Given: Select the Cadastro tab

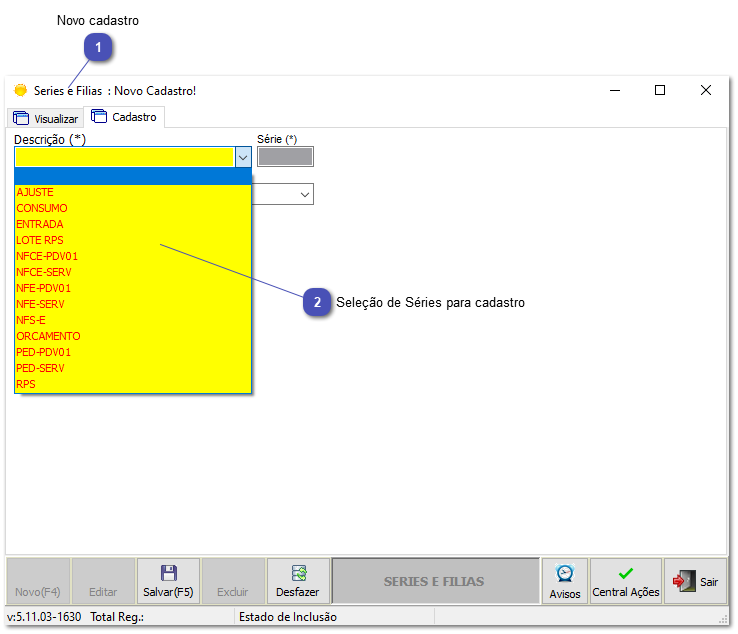Looking at the screenshot, I should 124,117.
